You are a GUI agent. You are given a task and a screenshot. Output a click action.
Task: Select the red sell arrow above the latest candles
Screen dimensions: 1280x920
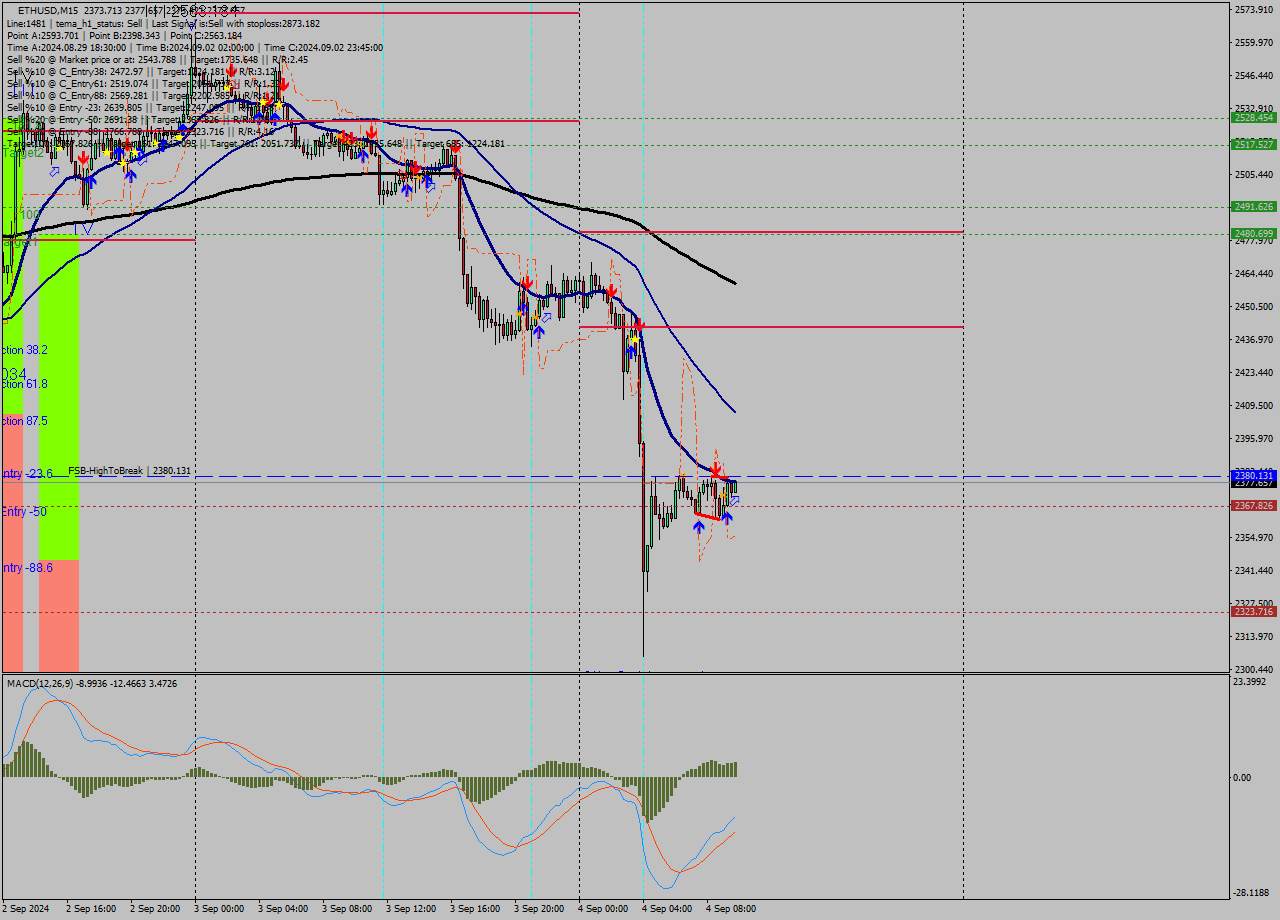coord(717,470)
